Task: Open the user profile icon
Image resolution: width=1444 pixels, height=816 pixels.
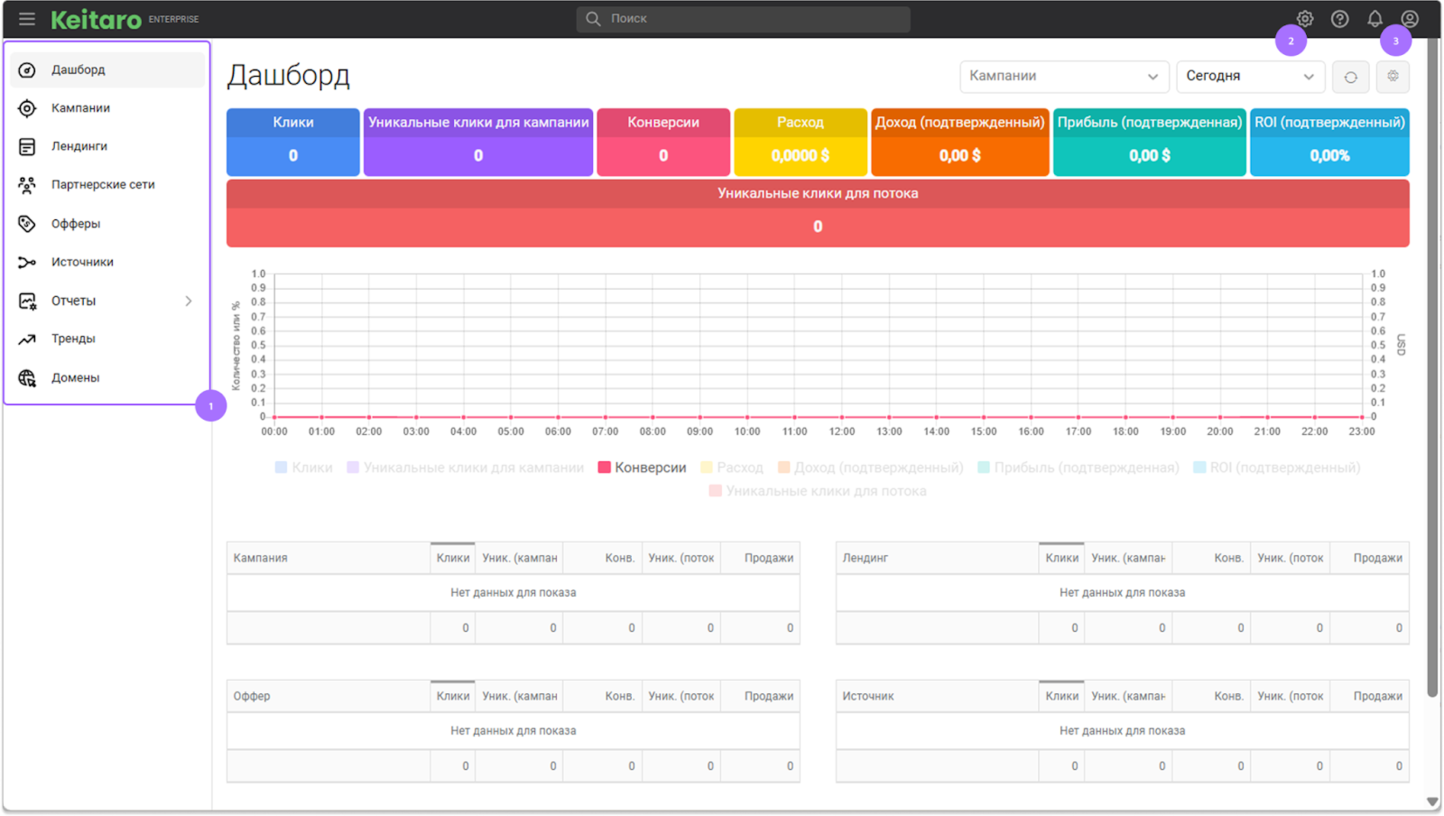Action: [x=1410, y=19]
